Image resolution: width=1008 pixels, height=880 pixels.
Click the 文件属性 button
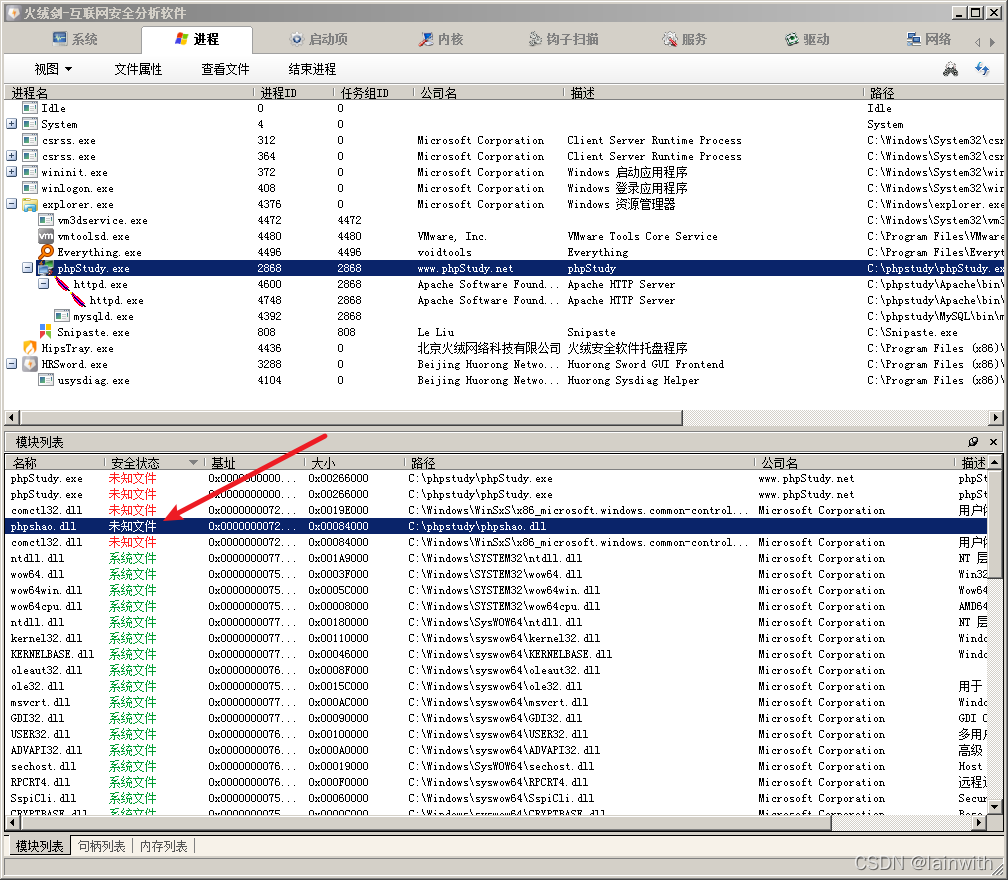pos(138,69)
